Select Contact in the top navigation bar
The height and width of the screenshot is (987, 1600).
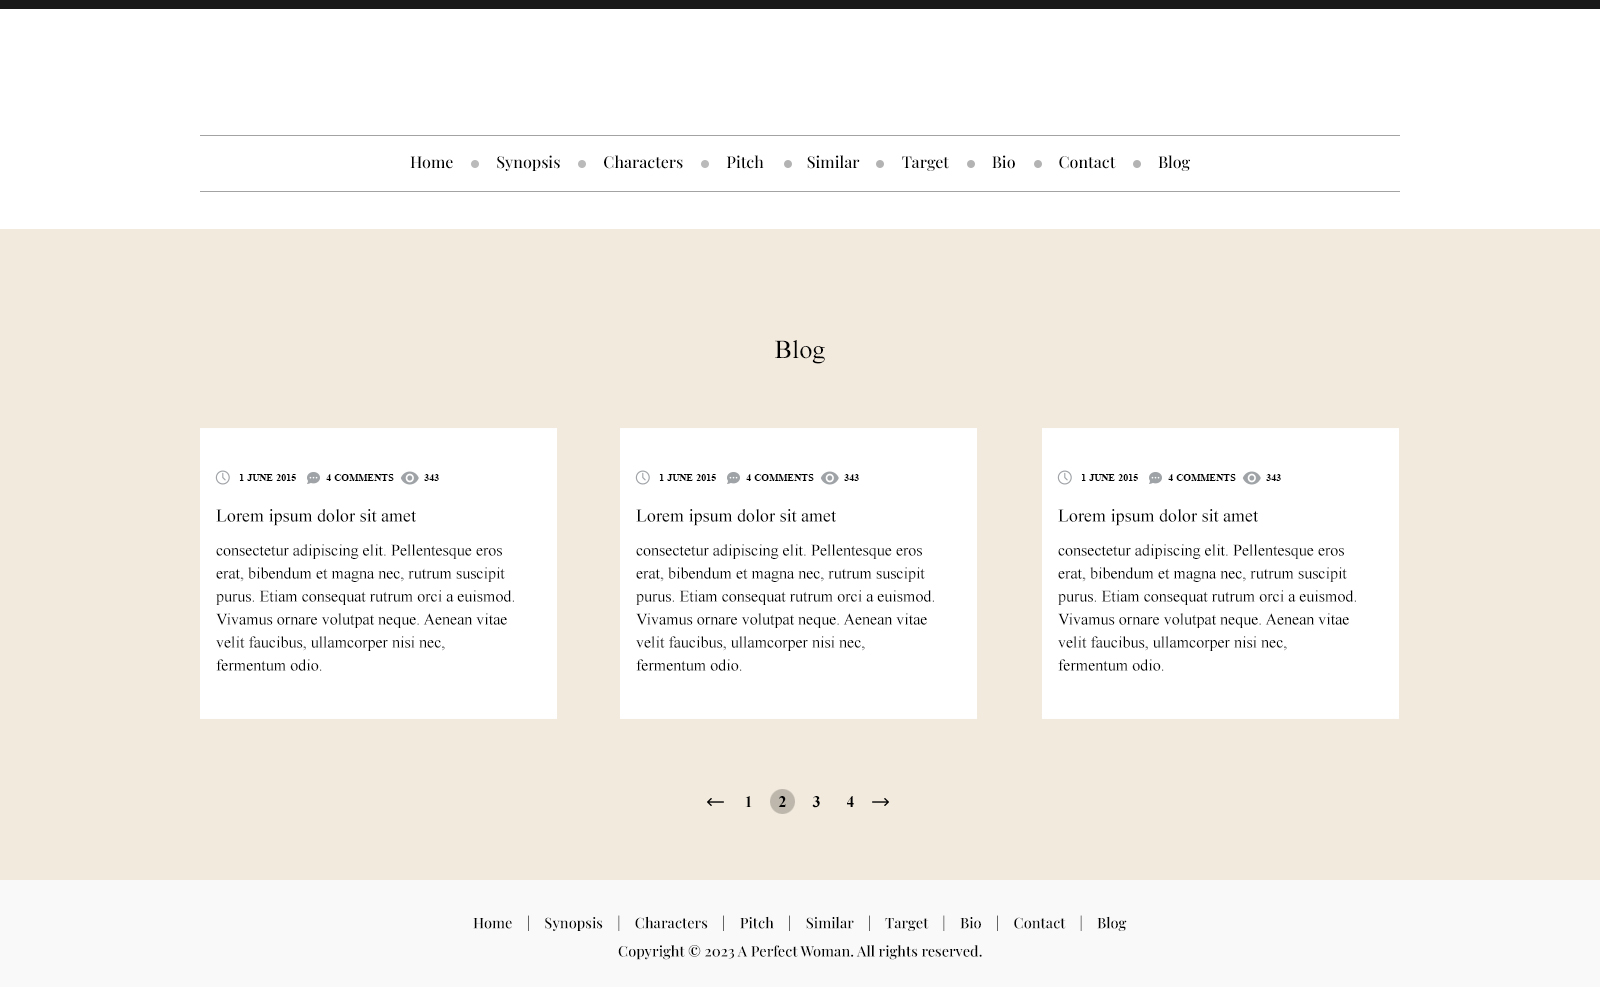pos(1086,162)
